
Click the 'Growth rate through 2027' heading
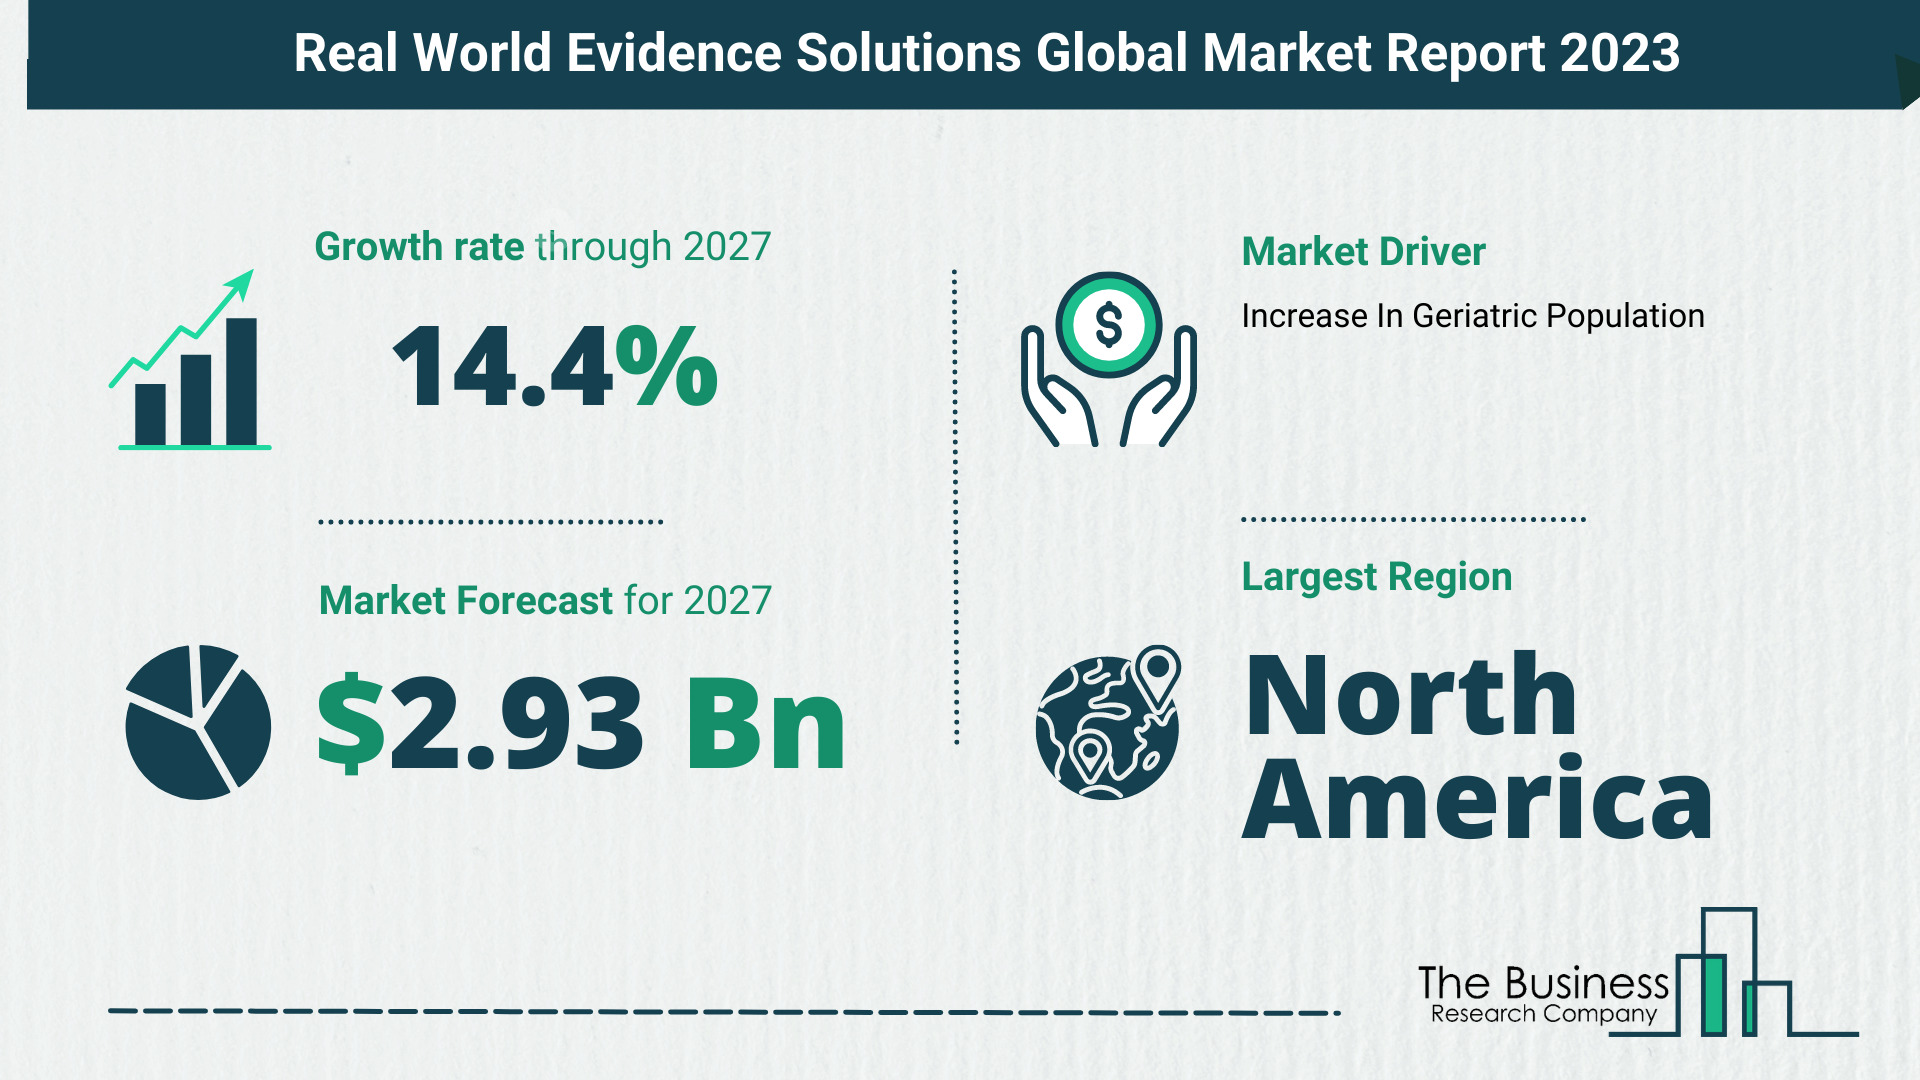pyautogui.click(x=543, y=246)
